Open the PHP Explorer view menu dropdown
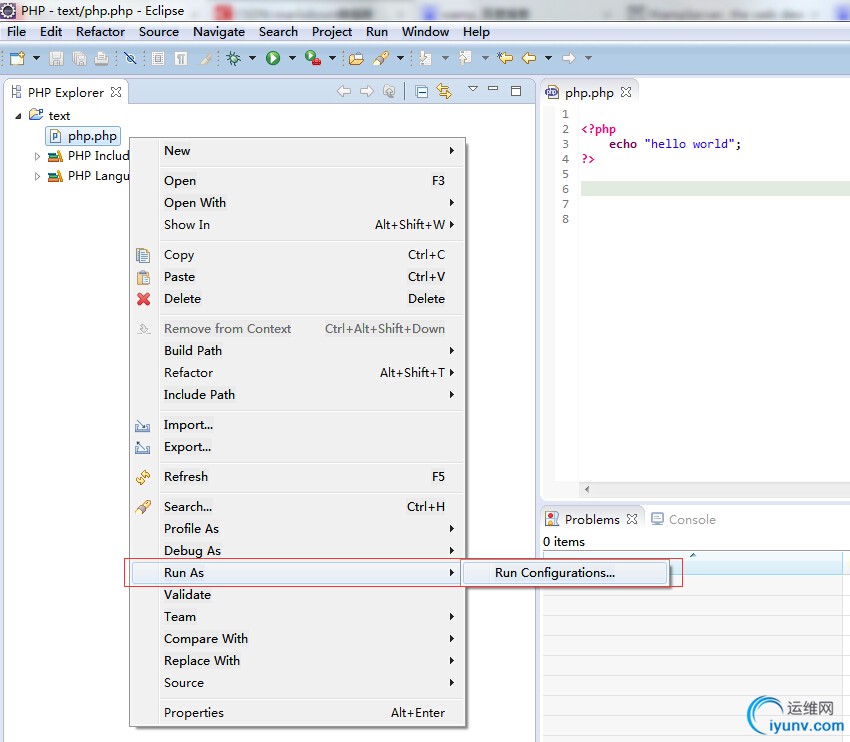 (x=473, y=90)
